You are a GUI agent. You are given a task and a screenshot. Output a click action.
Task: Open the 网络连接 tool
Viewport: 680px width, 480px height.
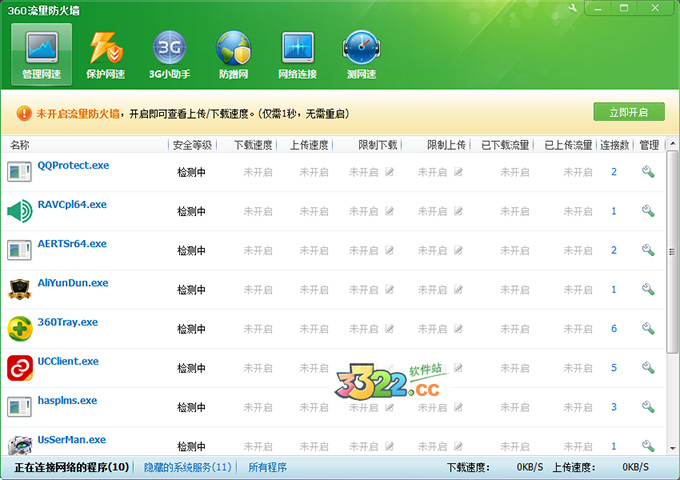point(297,54)
